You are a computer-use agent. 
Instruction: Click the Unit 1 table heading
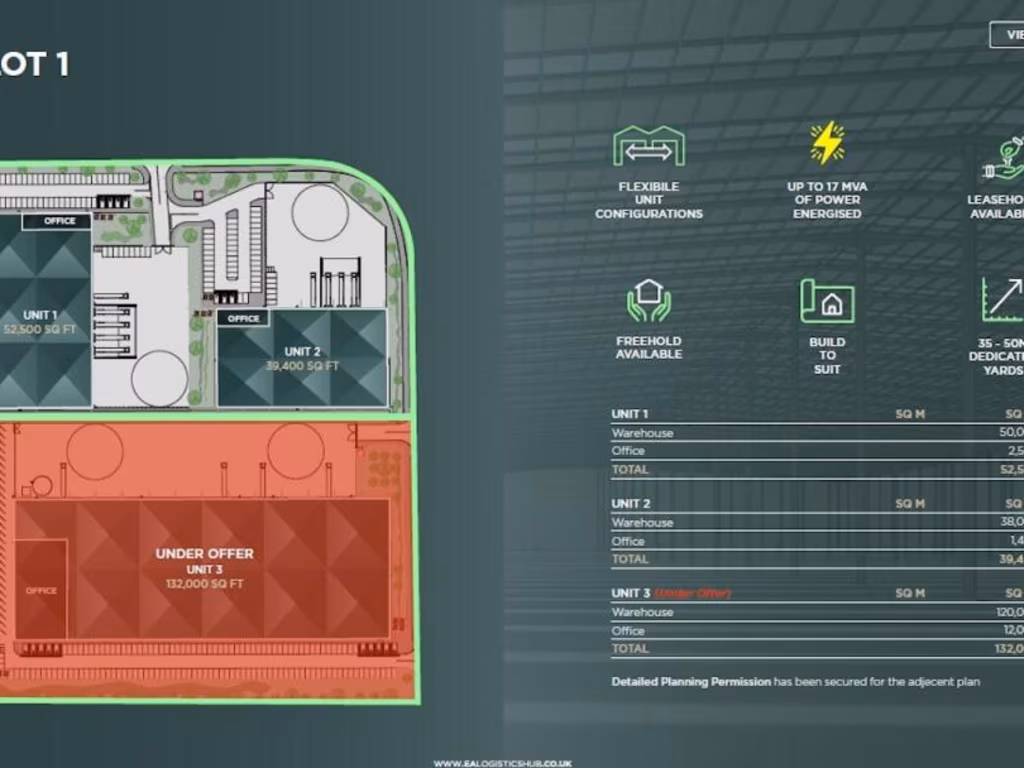630,414
